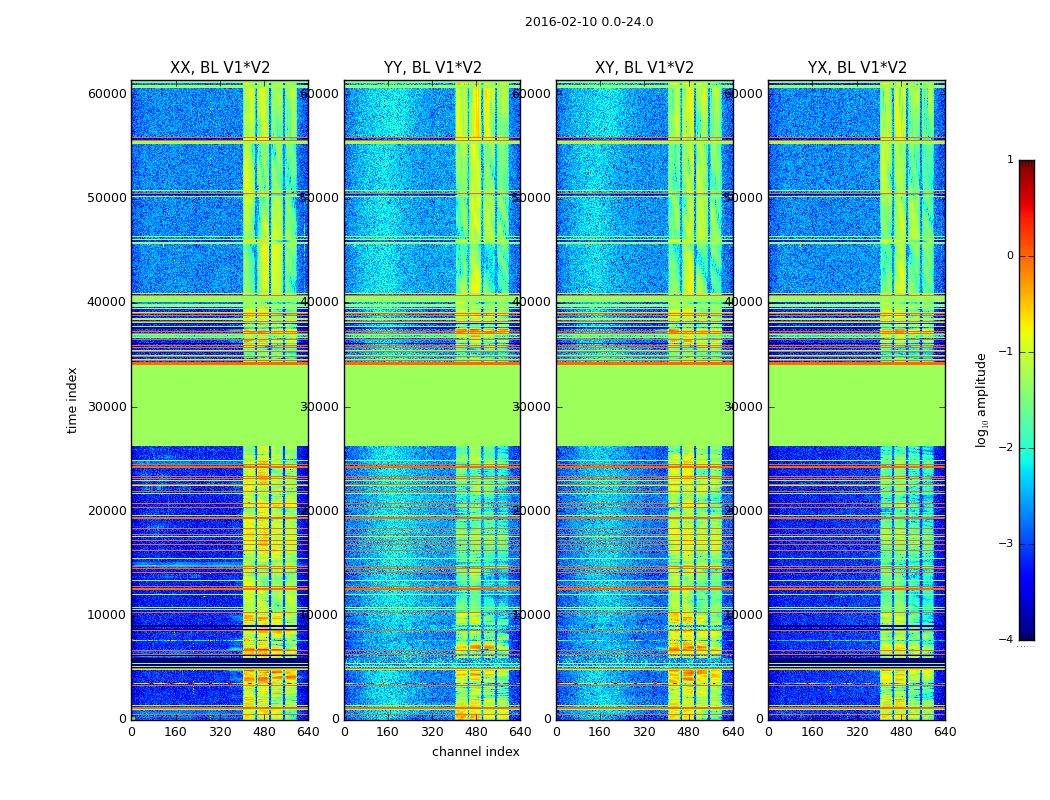Image resolution: width=1050 pixels, height=800 pixels.
Task: Click the XY, BL V1*V2 panel title
Action: coord(644,68)
